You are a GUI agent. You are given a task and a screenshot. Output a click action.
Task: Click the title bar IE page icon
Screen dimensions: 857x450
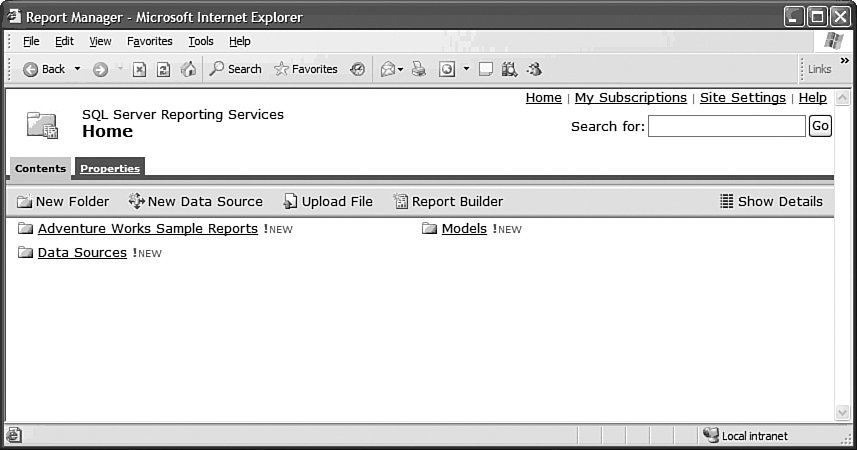click(14, 16)
